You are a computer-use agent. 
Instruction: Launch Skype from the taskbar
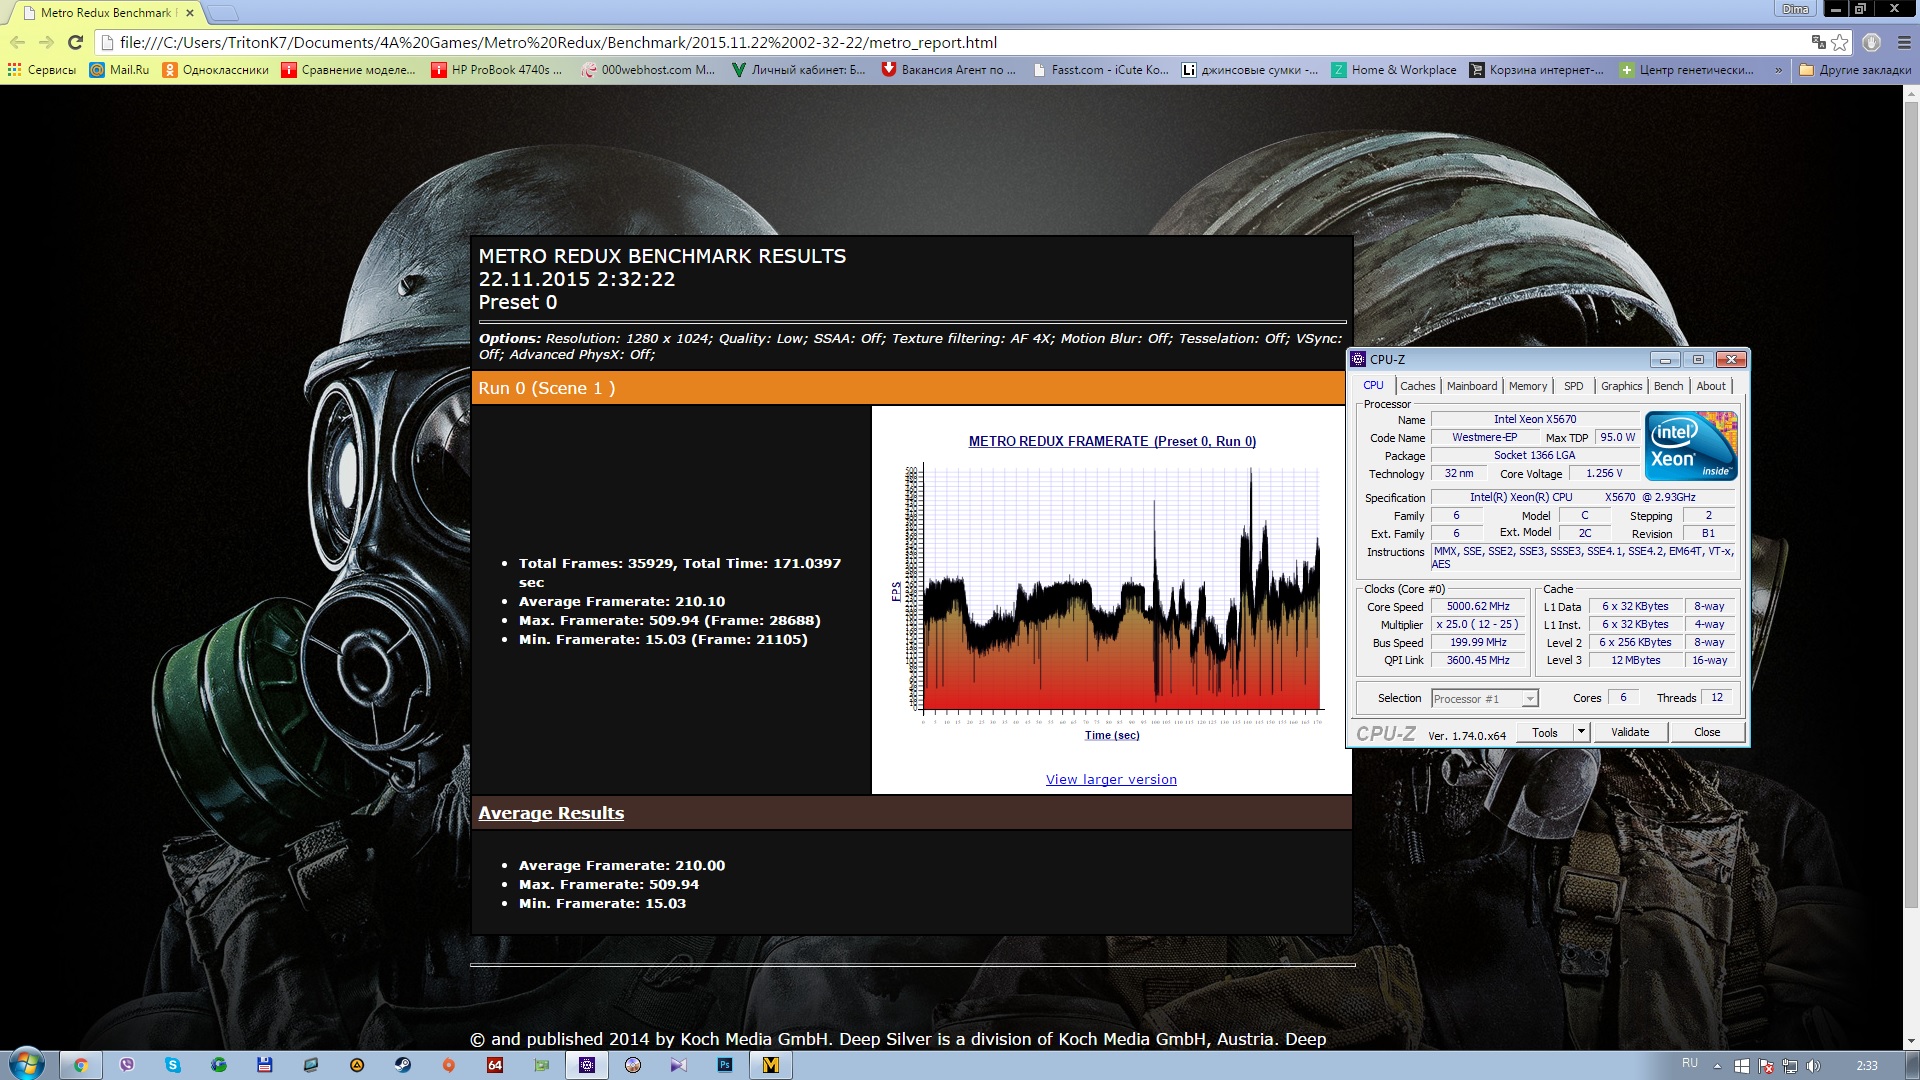coord(173,1065)
